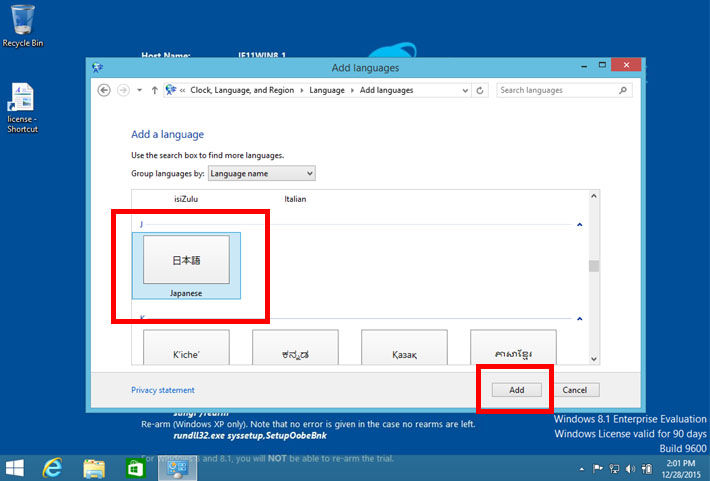Image resolution: width=710 pixels, height=481 pixels.
Task: Open the recent locations dropdown arrow
Action: (x=139, y=90)
